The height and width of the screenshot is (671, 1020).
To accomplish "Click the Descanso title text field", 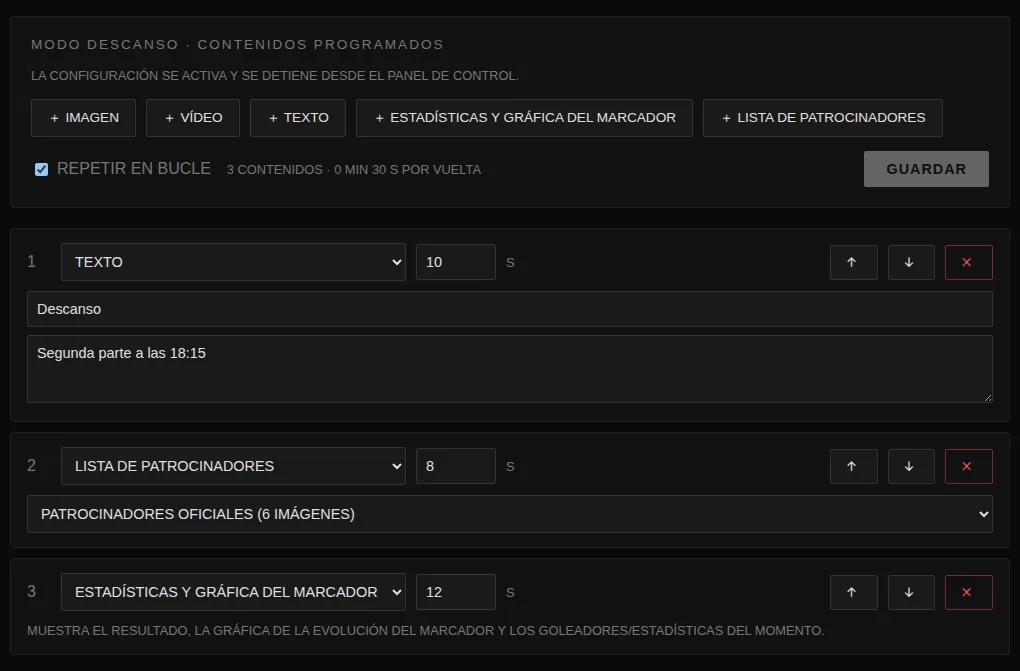I will pyautogui.click(x=509, y=309).
